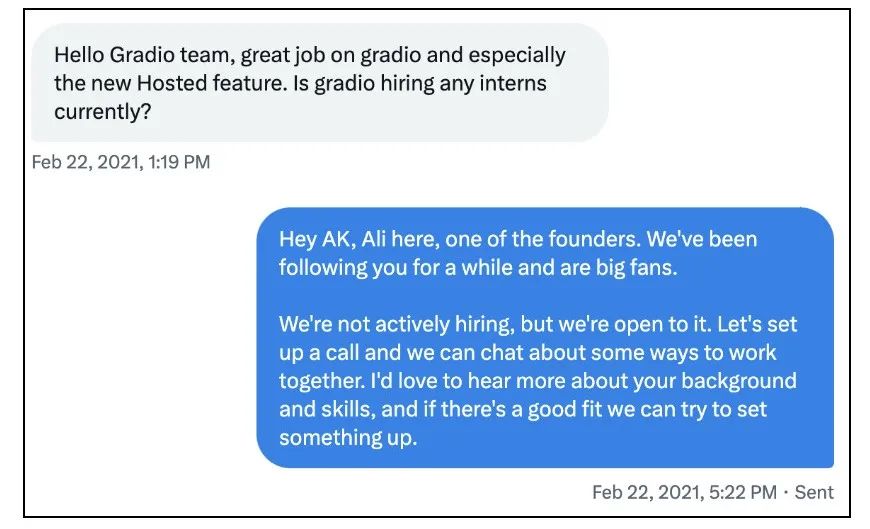Click the word 'currently?' in received message
The height and width of the screenshot is (529, 870).
click(x=103, y=112)
